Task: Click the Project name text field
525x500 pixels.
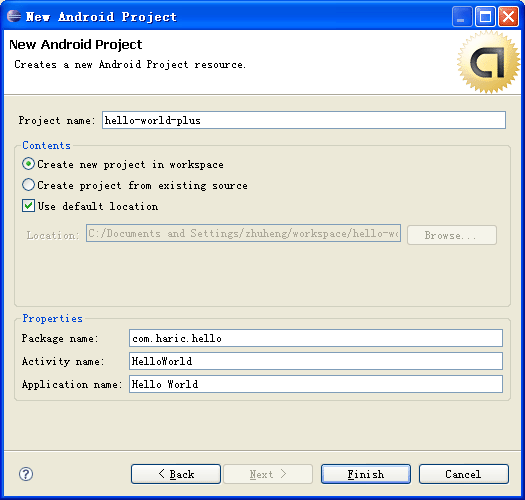Action: click(304, 120)
